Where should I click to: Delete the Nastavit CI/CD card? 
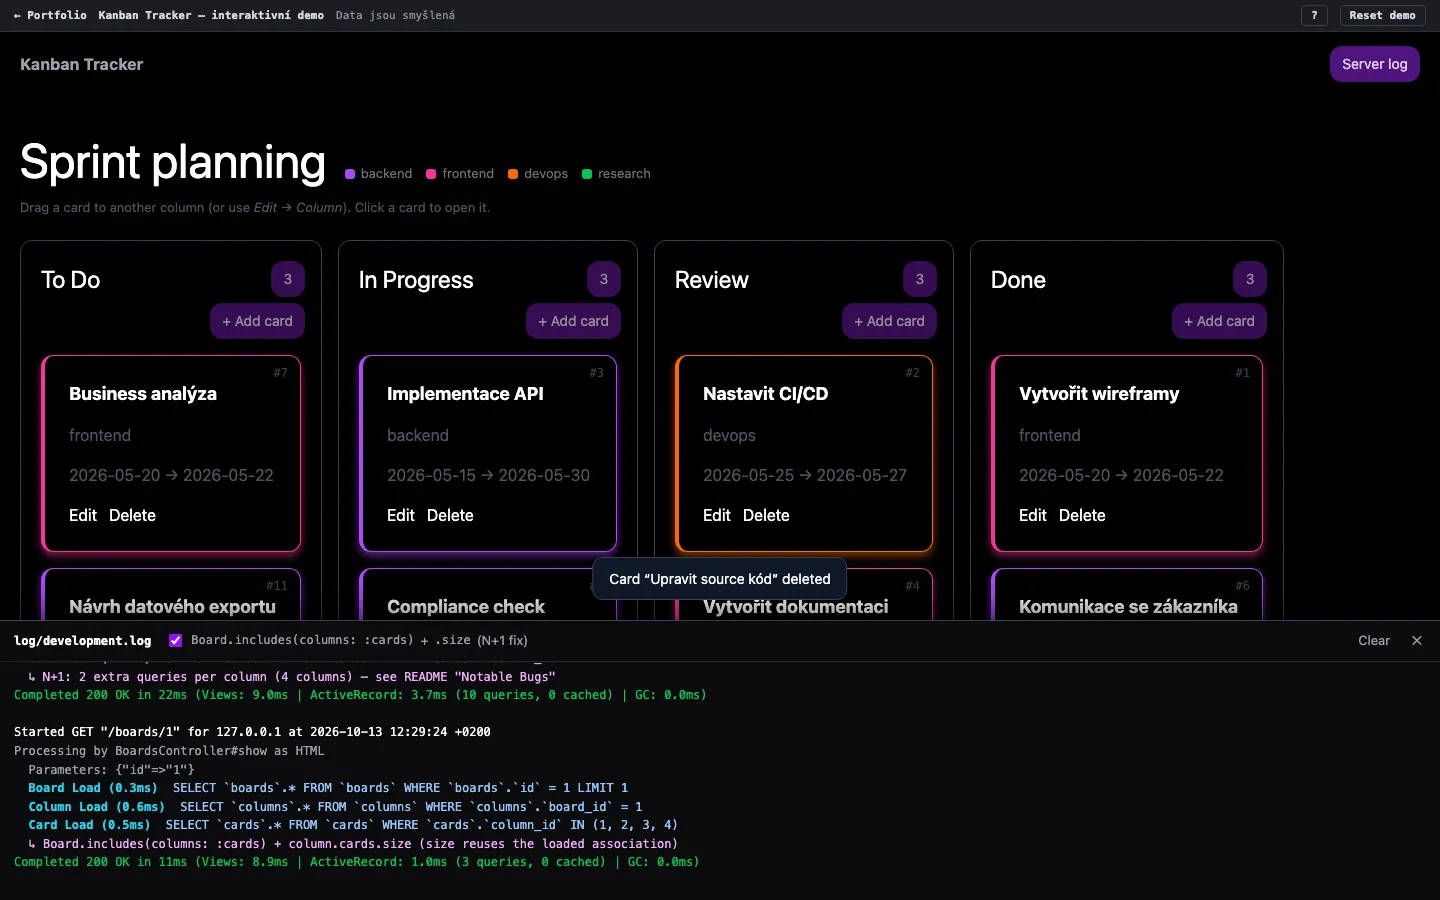[x=766, y=515]
